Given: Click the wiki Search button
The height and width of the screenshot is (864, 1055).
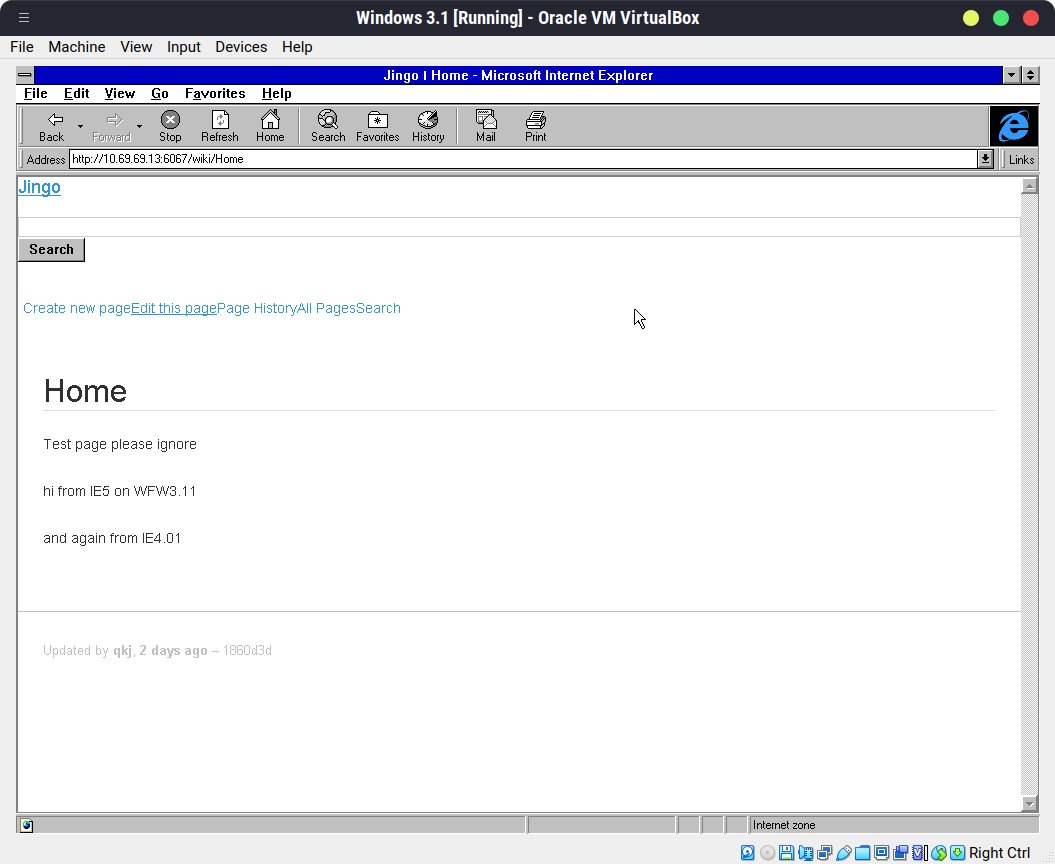Looking at the screenshot, I should click(x=51, y=250).
